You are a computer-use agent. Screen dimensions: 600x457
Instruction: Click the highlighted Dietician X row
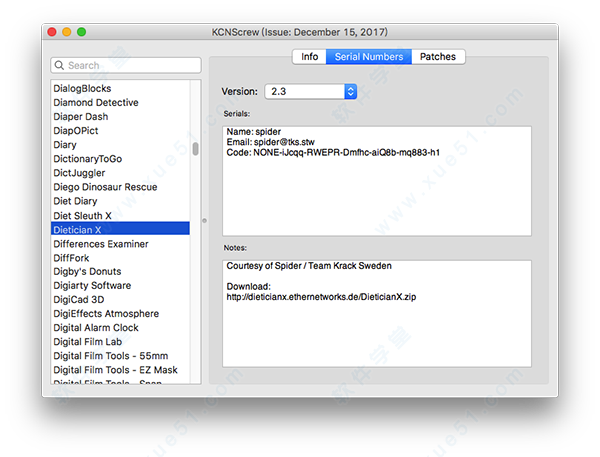pos(120,230)
